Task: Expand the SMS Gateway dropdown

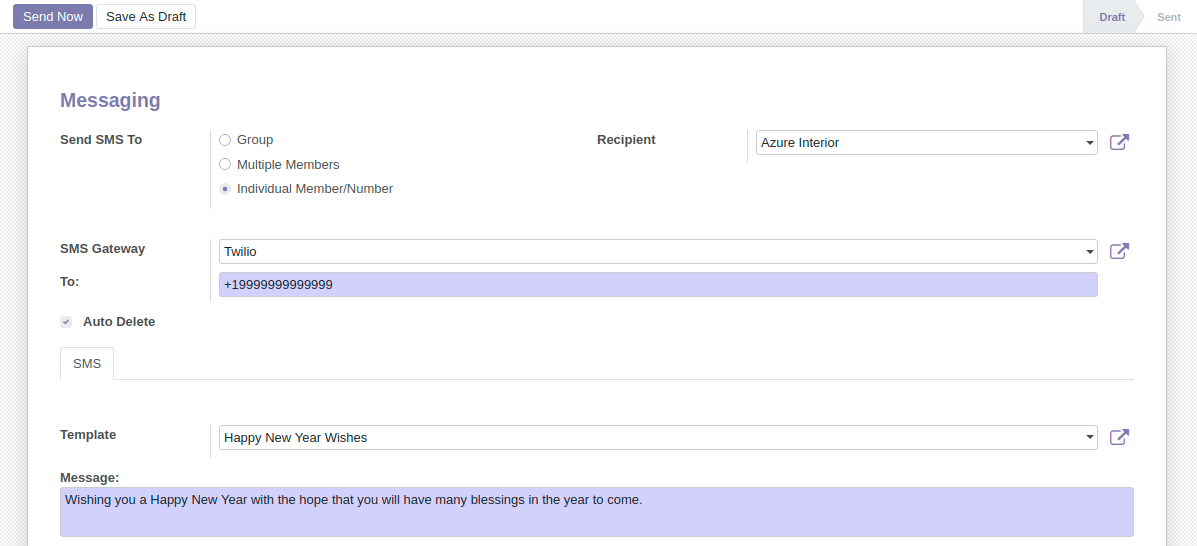Action: point(1089,252)
